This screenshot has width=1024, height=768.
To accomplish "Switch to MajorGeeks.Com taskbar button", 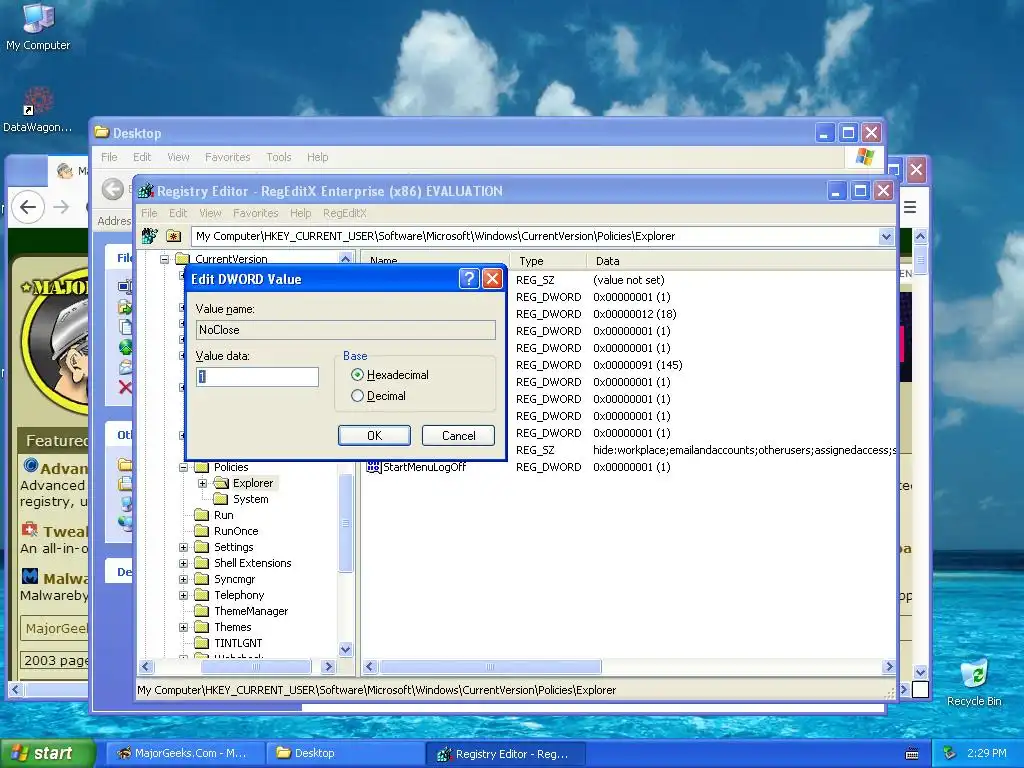I will tap(185, 753).
